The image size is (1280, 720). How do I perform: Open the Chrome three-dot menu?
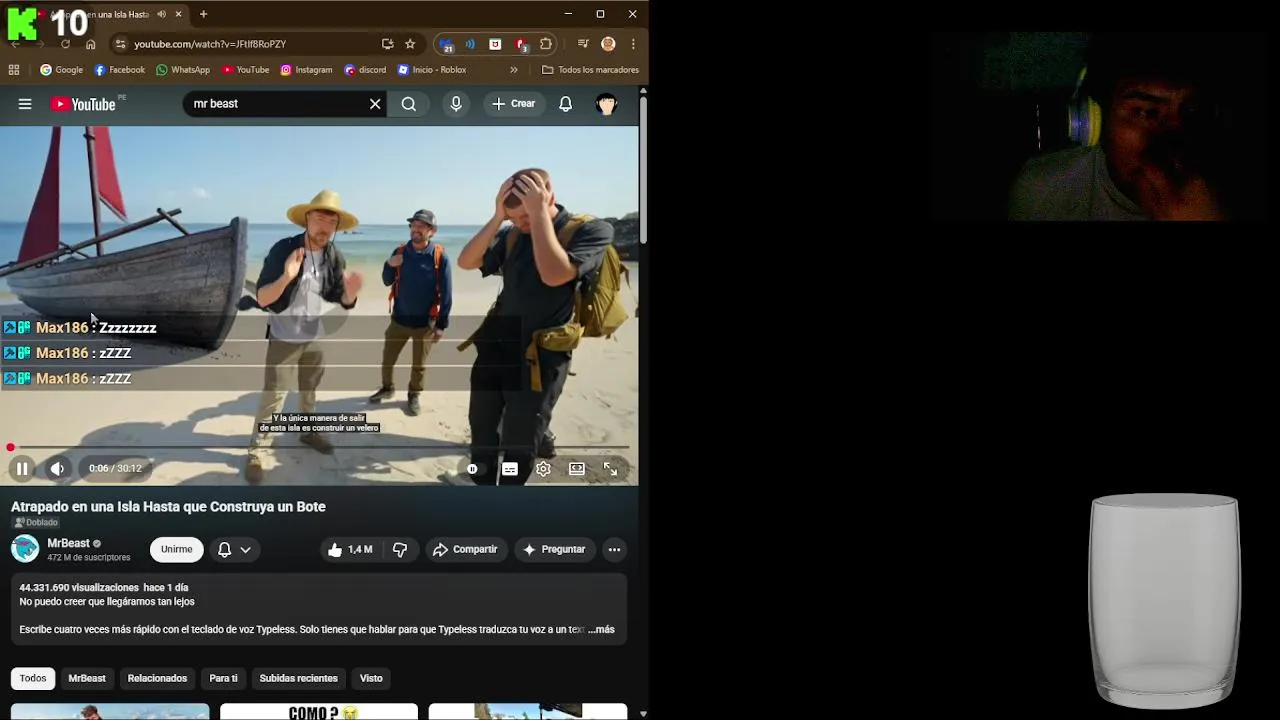click(633, 44)
